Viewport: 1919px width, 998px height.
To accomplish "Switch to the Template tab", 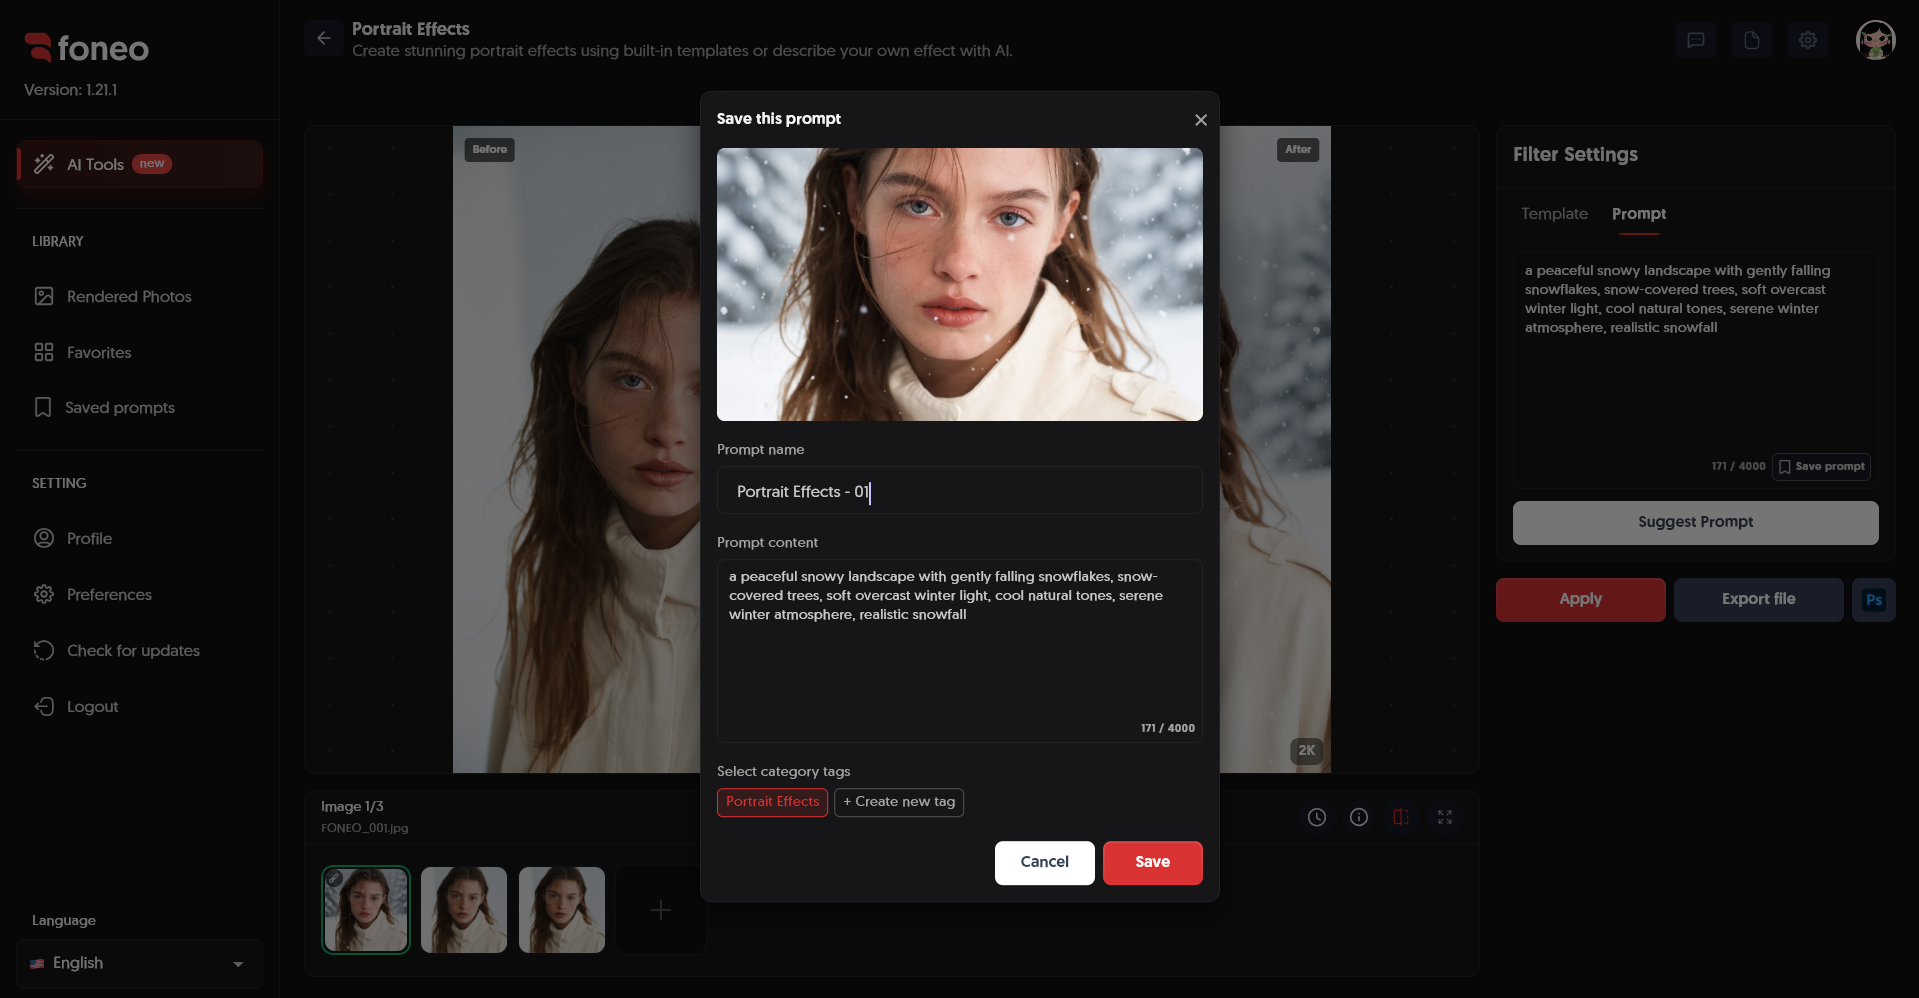I will 1554,214.
